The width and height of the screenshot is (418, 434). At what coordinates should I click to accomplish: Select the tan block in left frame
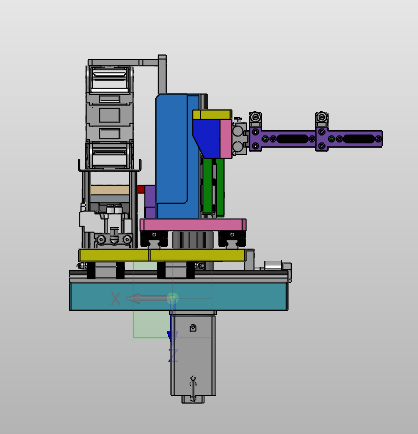(109, 190)
